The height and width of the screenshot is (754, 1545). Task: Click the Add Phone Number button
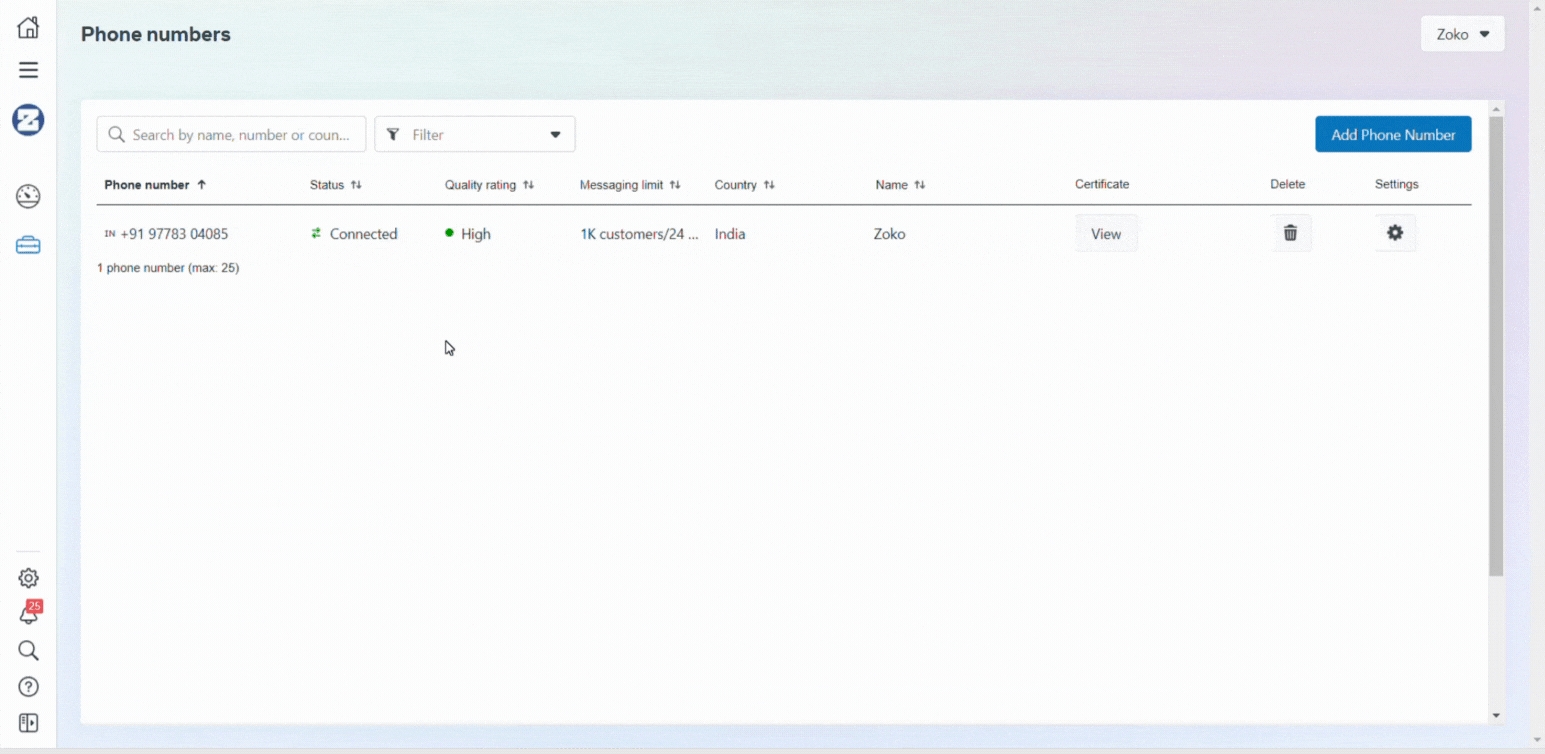(1392, 134)
